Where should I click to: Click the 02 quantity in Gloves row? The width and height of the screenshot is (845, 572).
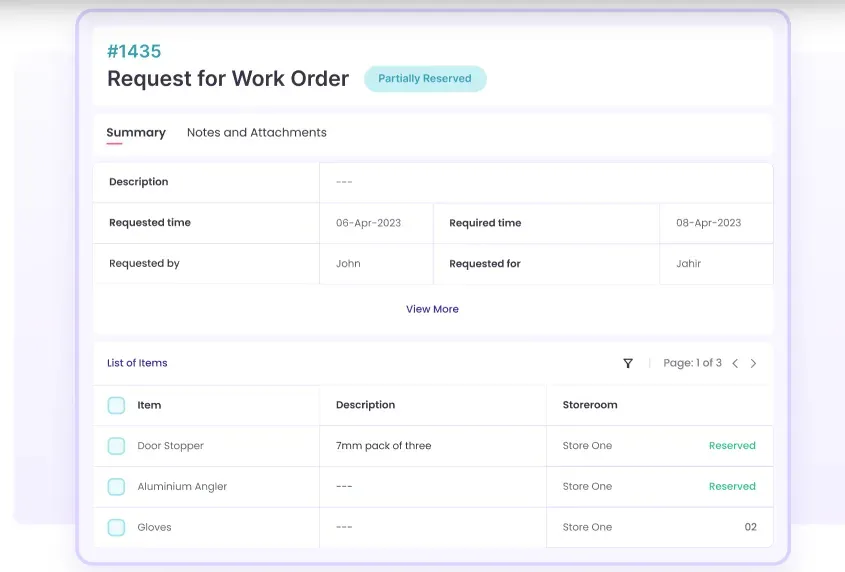750,527
